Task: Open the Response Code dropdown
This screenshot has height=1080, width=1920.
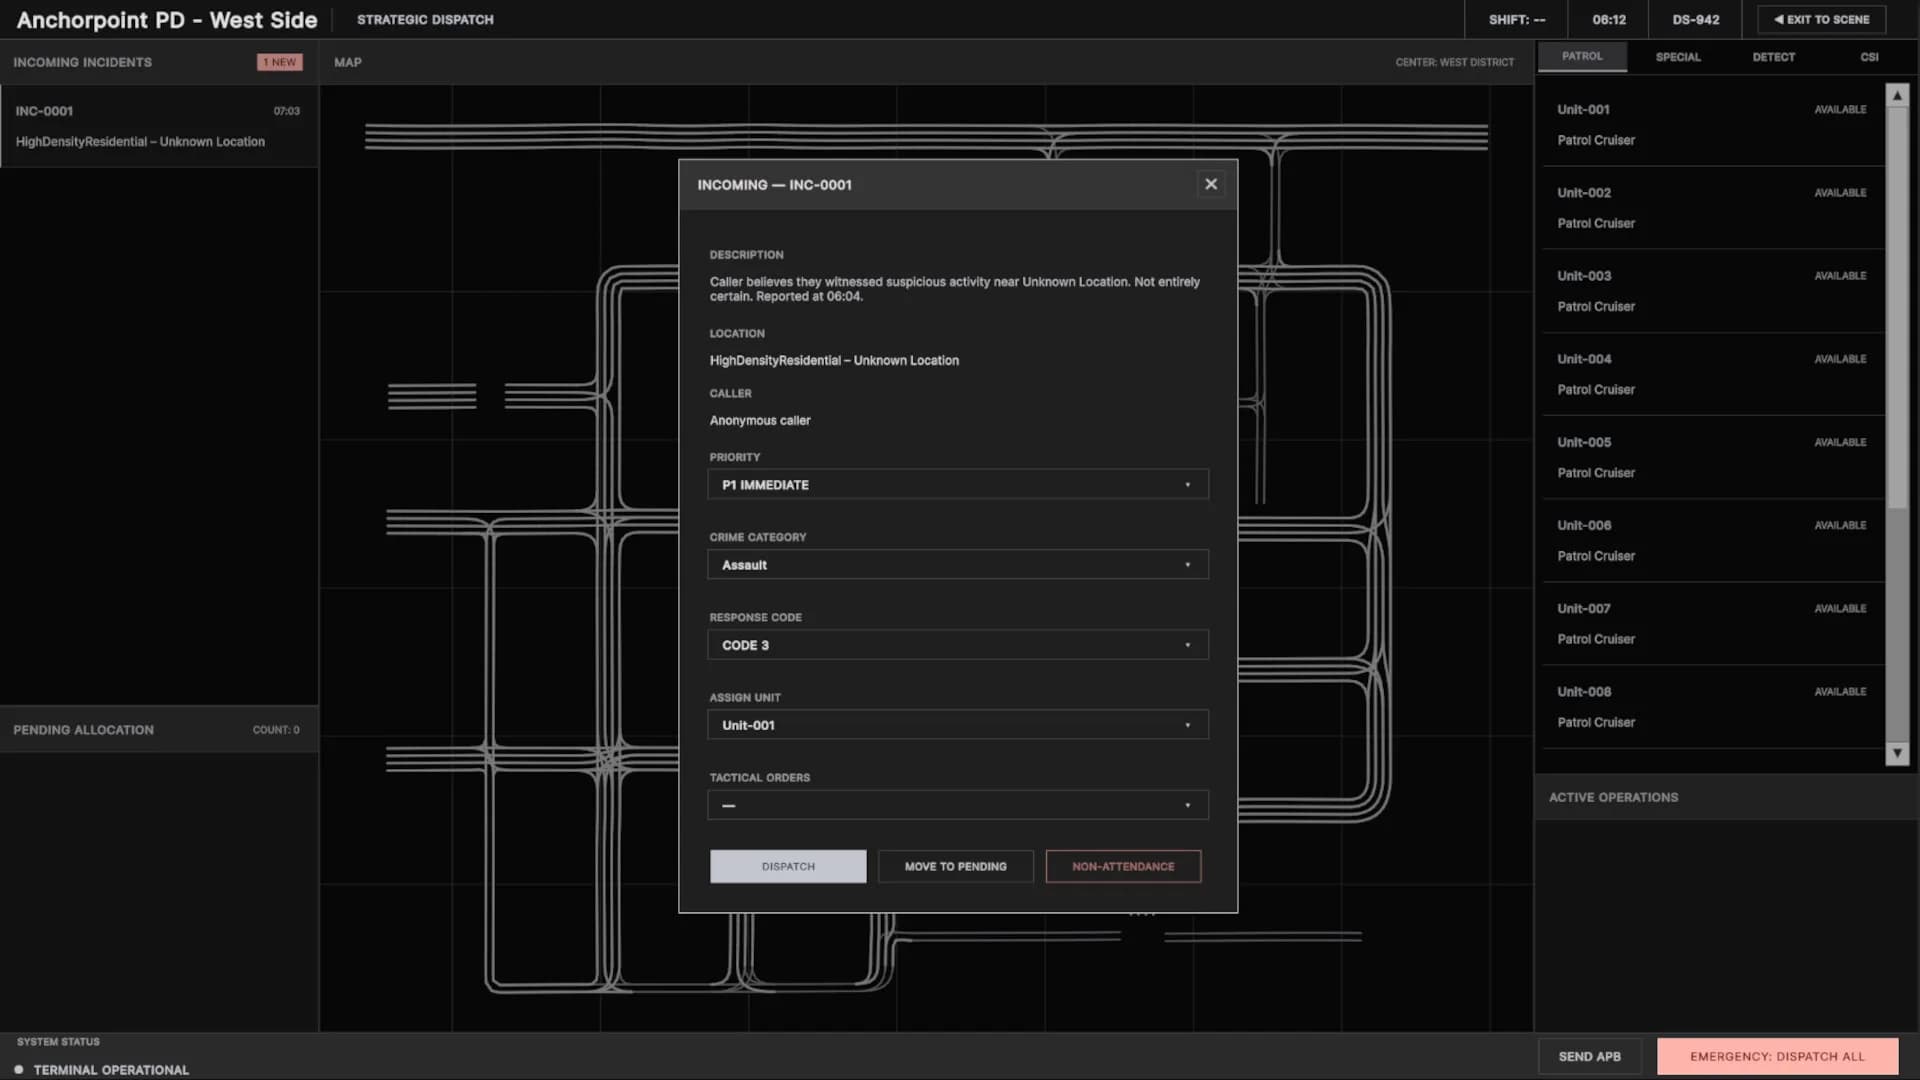Action: click(x=957, y=645)
